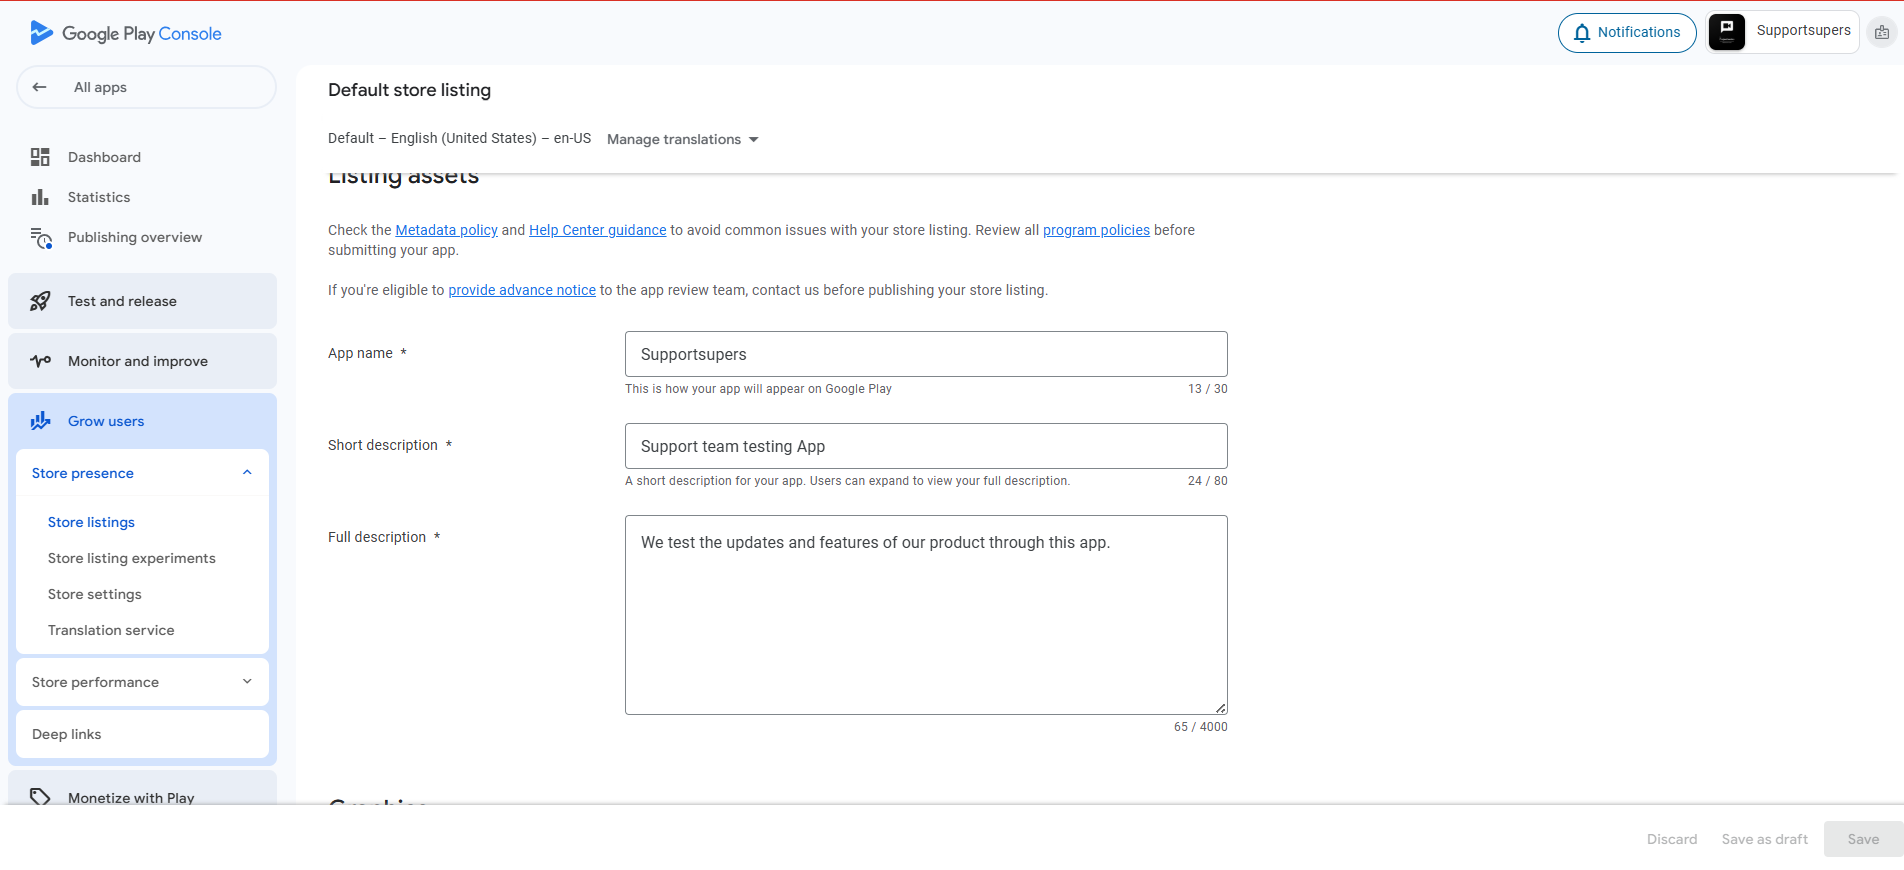Viewport: 1904px width, 870px height.
Task: Collapse the Store presence section
Action: (247, 473)
